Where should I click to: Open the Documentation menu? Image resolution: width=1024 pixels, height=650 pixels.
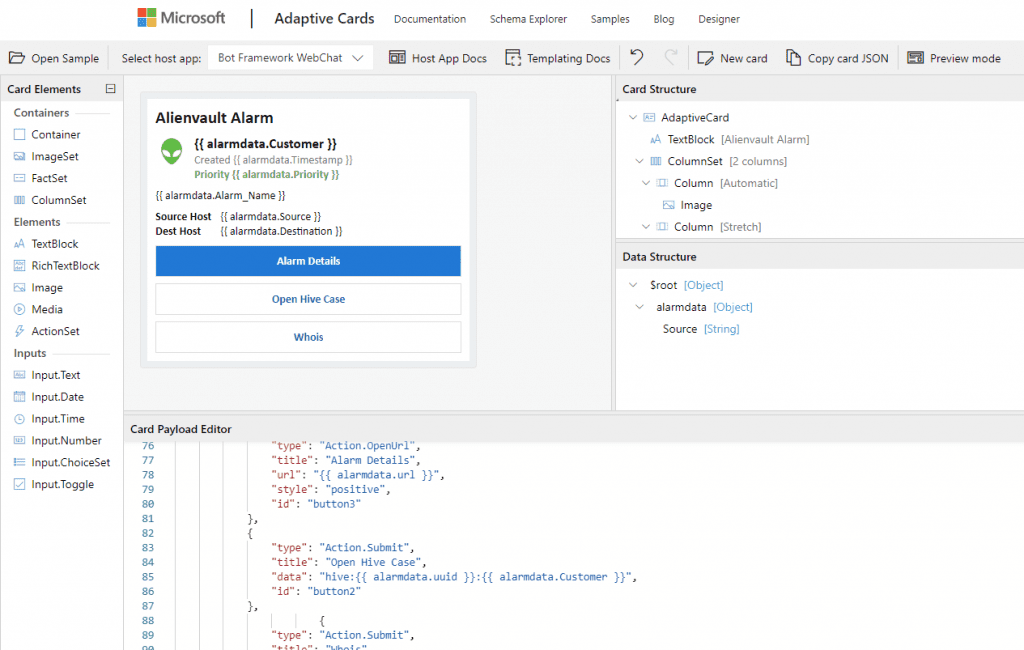click(430, 19)
